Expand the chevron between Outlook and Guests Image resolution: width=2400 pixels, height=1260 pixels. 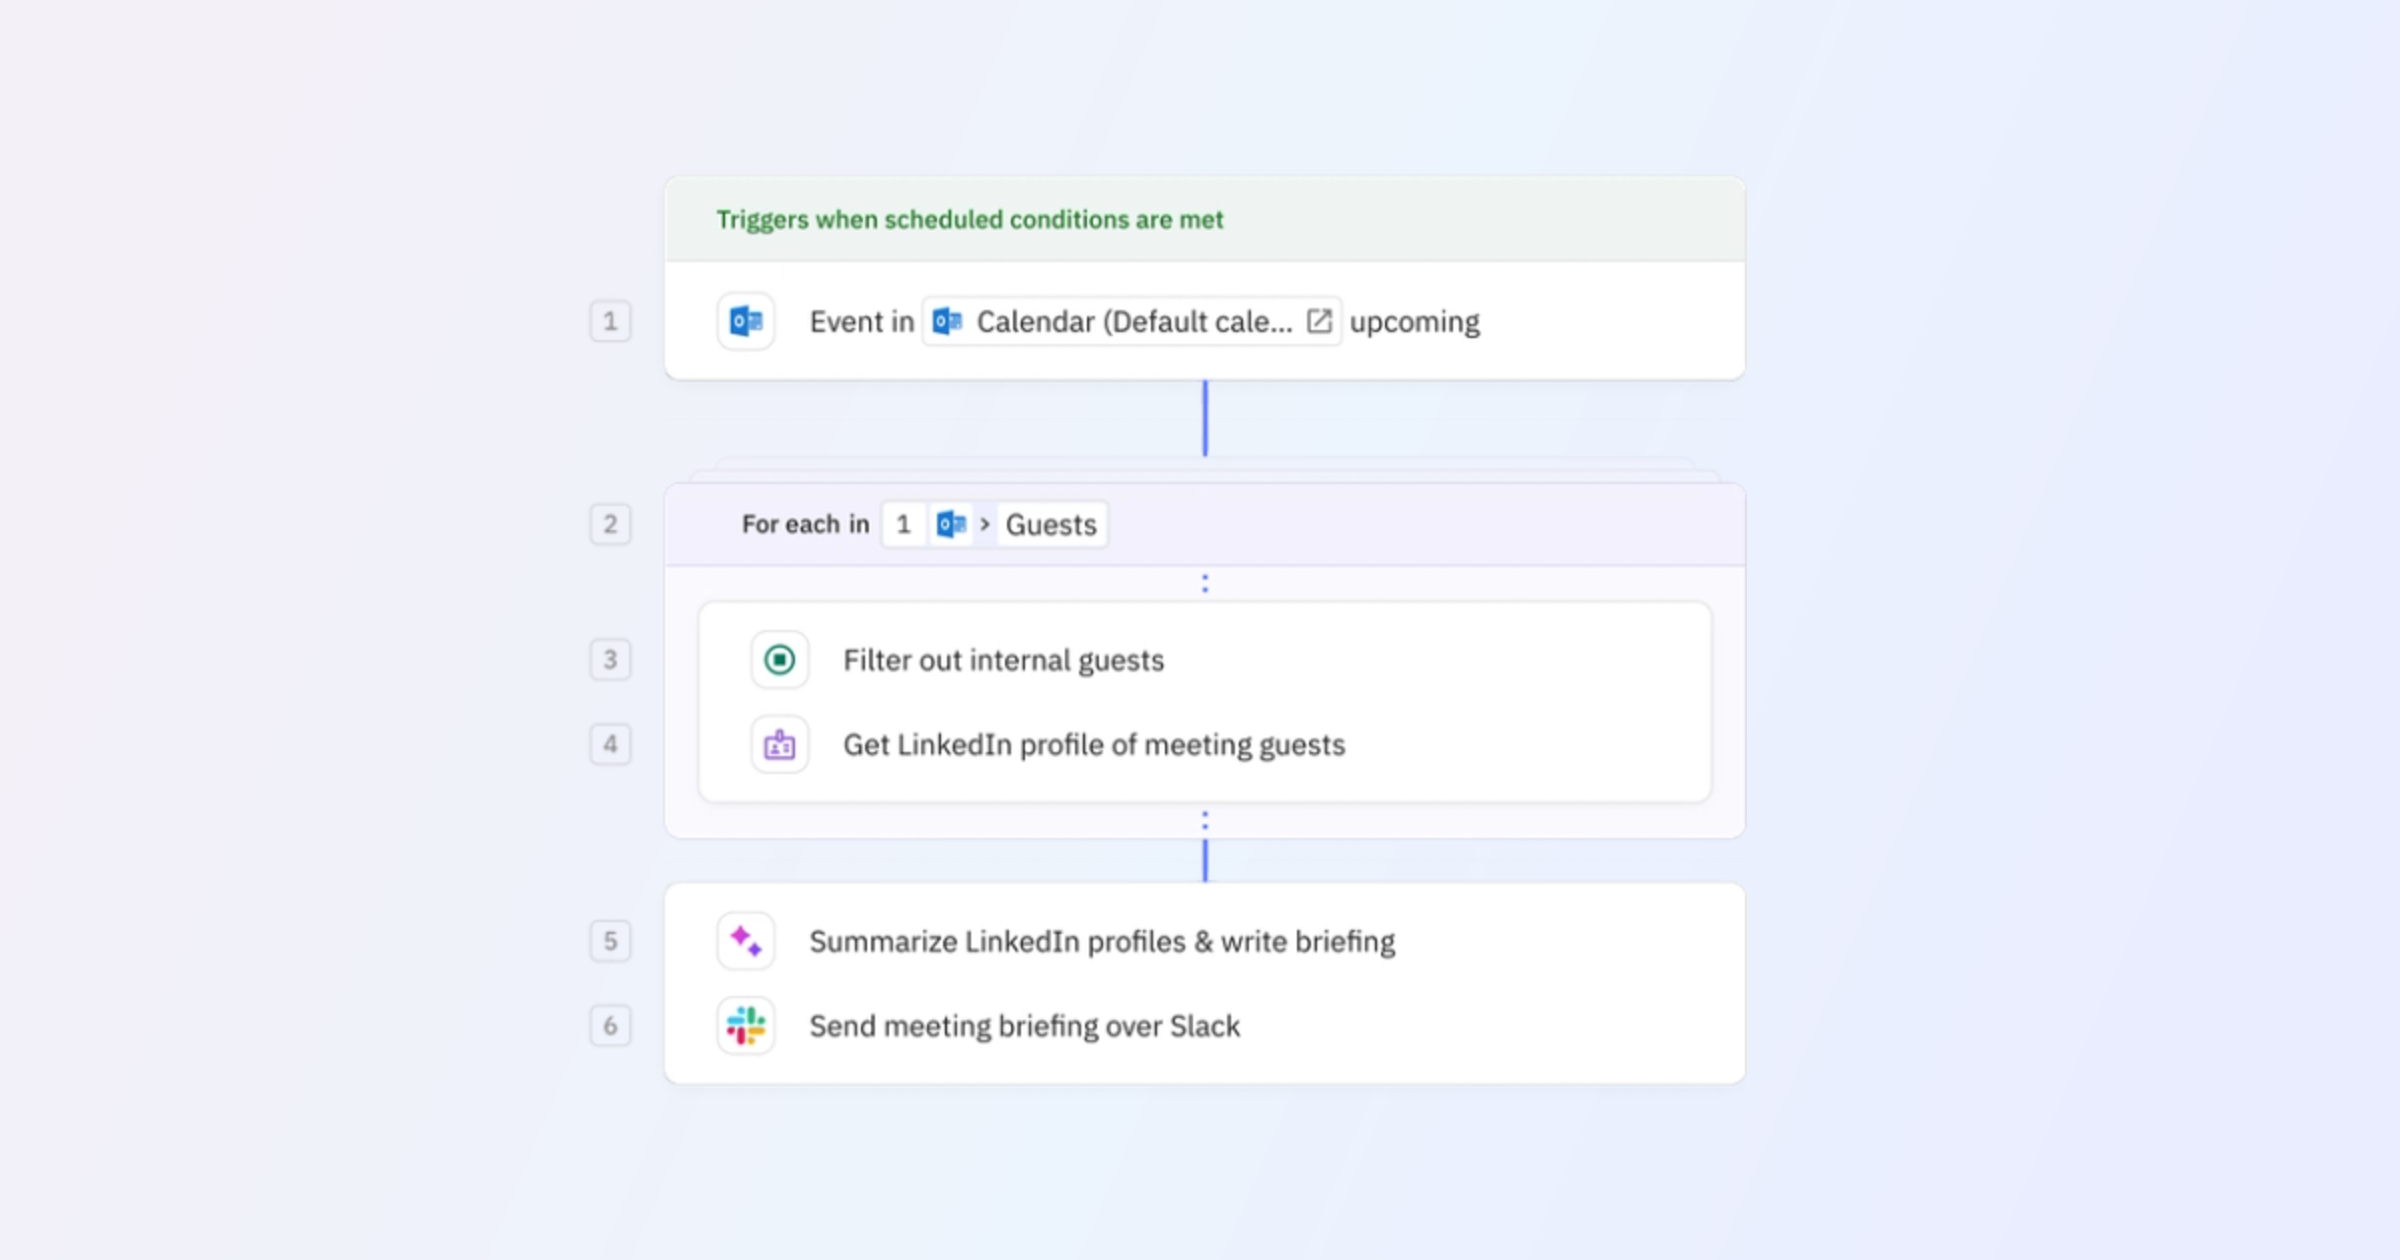[984, 523]
